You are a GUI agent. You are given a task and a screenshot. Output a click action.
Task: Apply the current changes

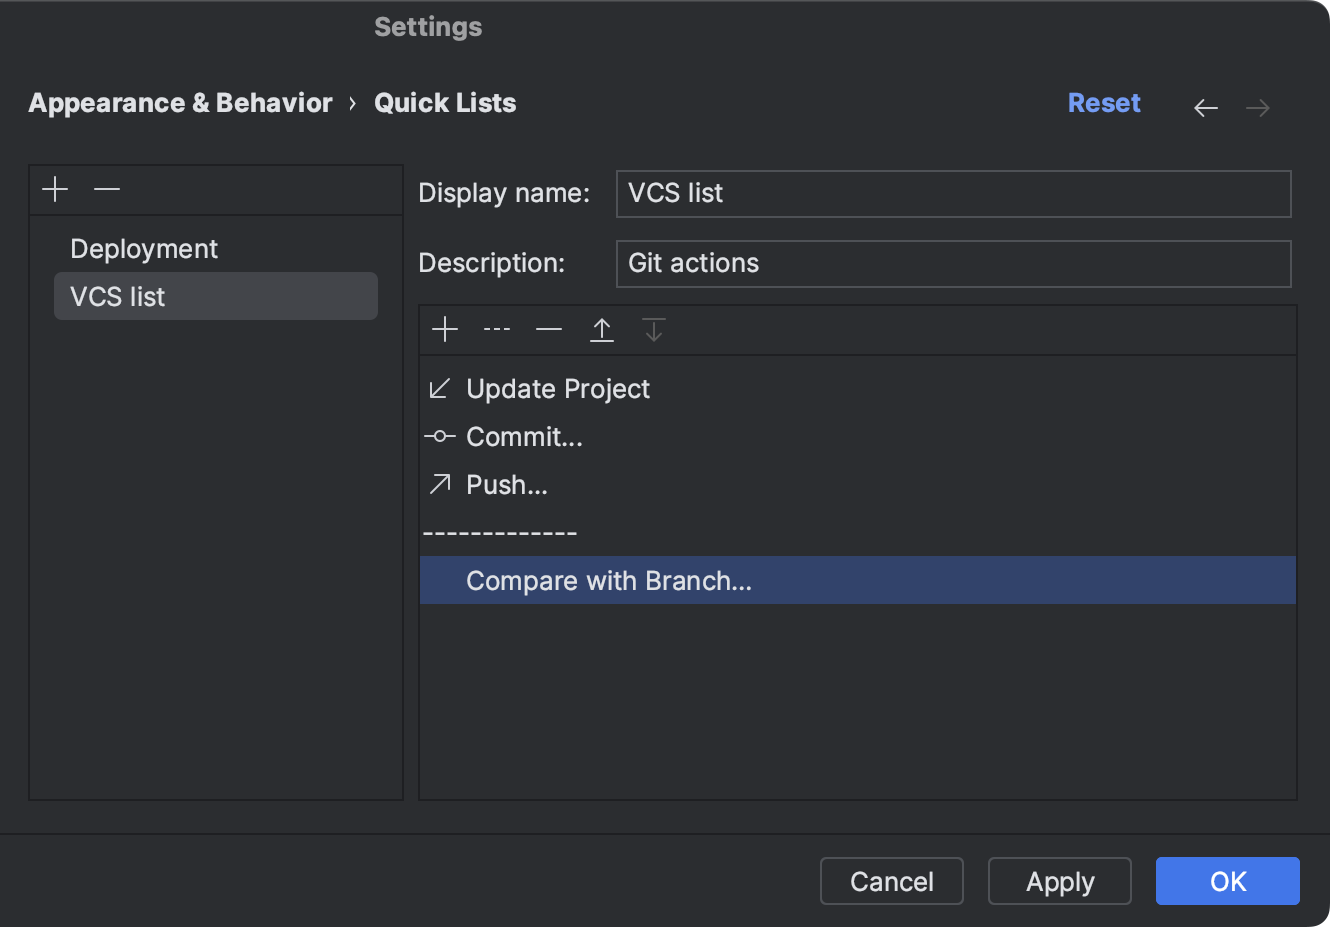point(1059,881)
